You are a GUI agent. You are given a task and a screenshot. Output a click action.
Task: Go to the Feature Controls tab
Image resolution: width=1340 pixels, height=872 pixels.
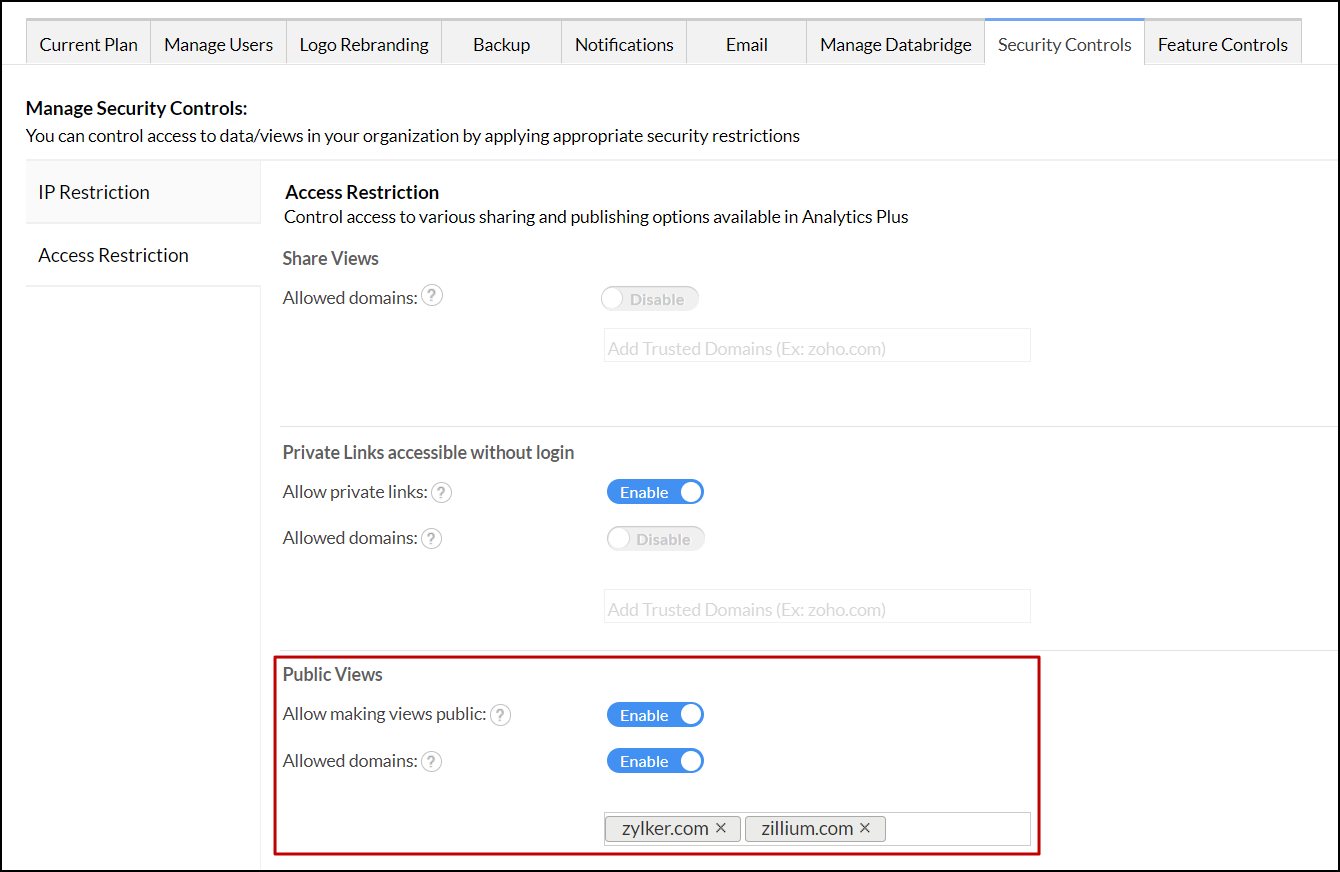point(1222,45)
